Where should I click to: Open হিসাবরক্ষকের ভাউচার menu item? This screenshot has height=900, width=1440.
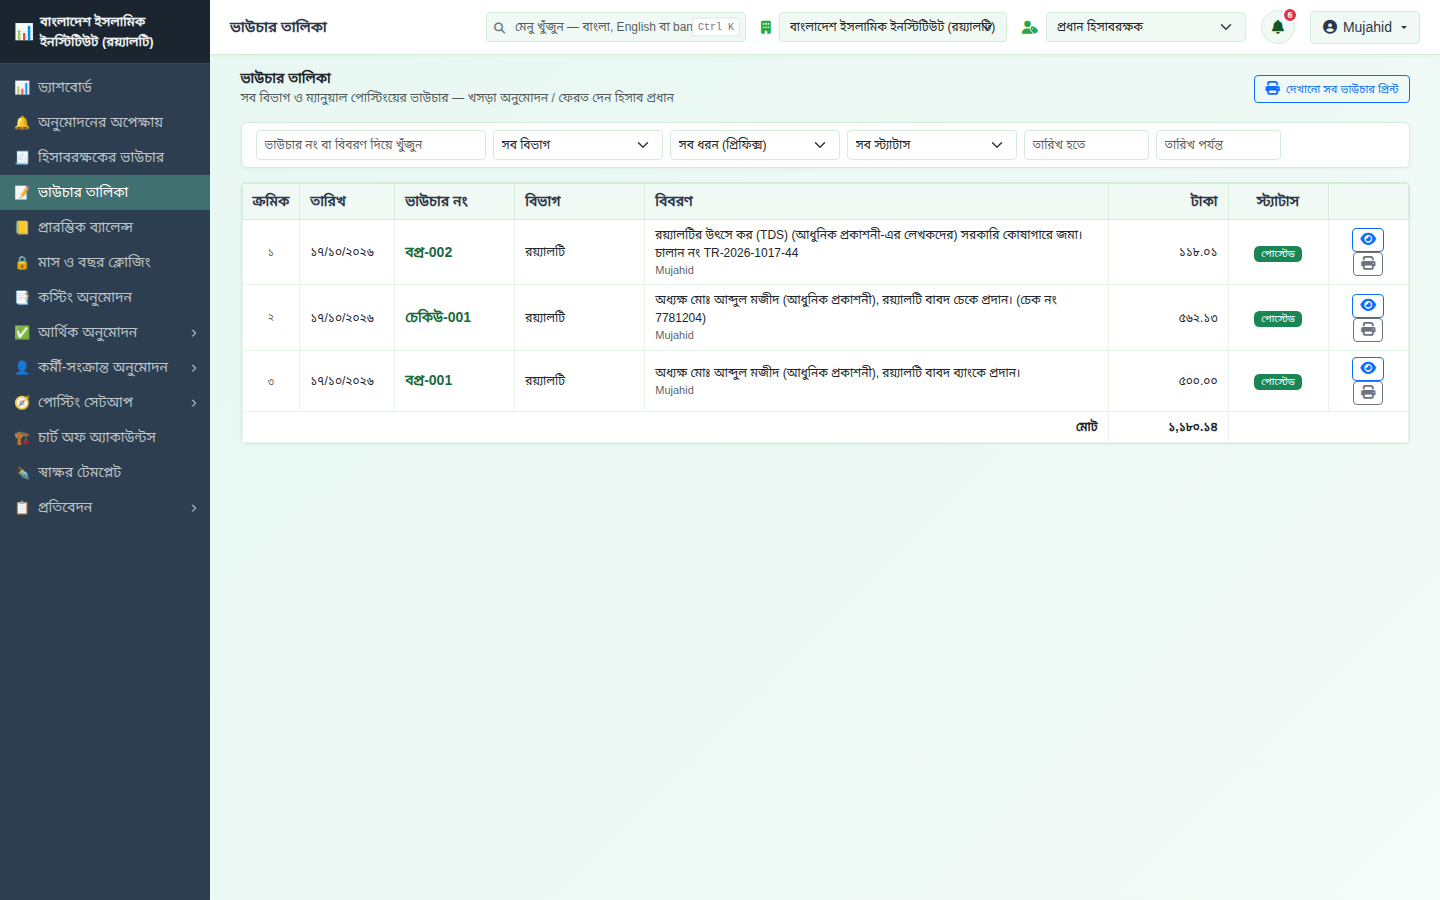[x=105, y=157]
